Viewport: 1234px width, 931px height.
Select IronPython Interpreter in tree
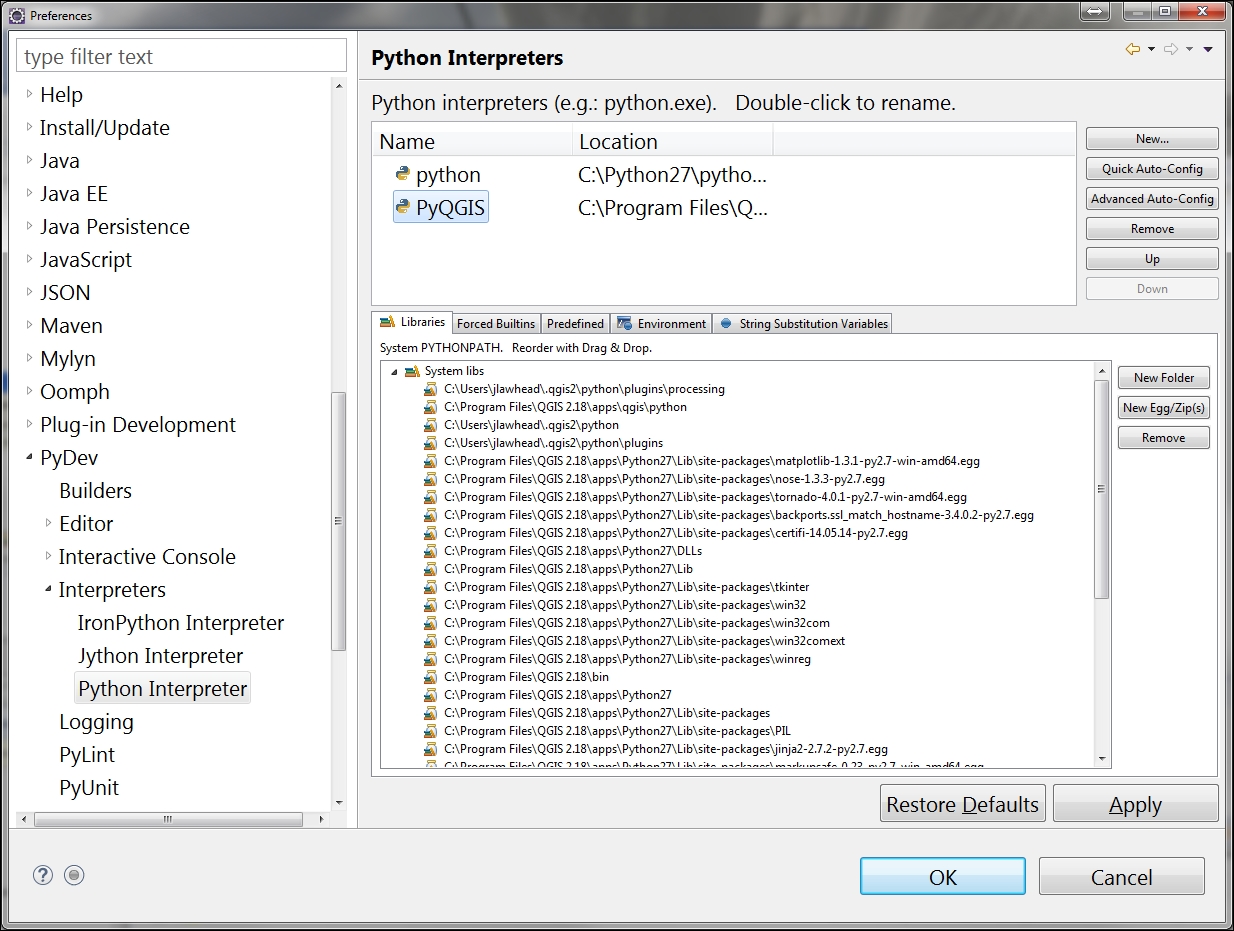[x=181, y=623]
